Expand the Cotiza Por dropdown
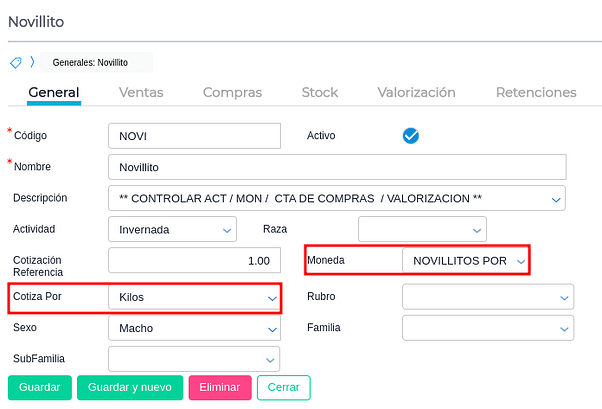 point(194,298)
